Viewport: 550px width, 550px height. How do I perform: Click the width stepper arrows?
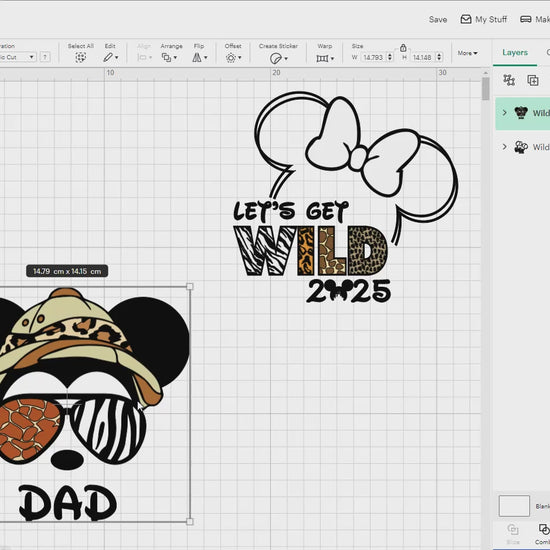pos(390,57)
